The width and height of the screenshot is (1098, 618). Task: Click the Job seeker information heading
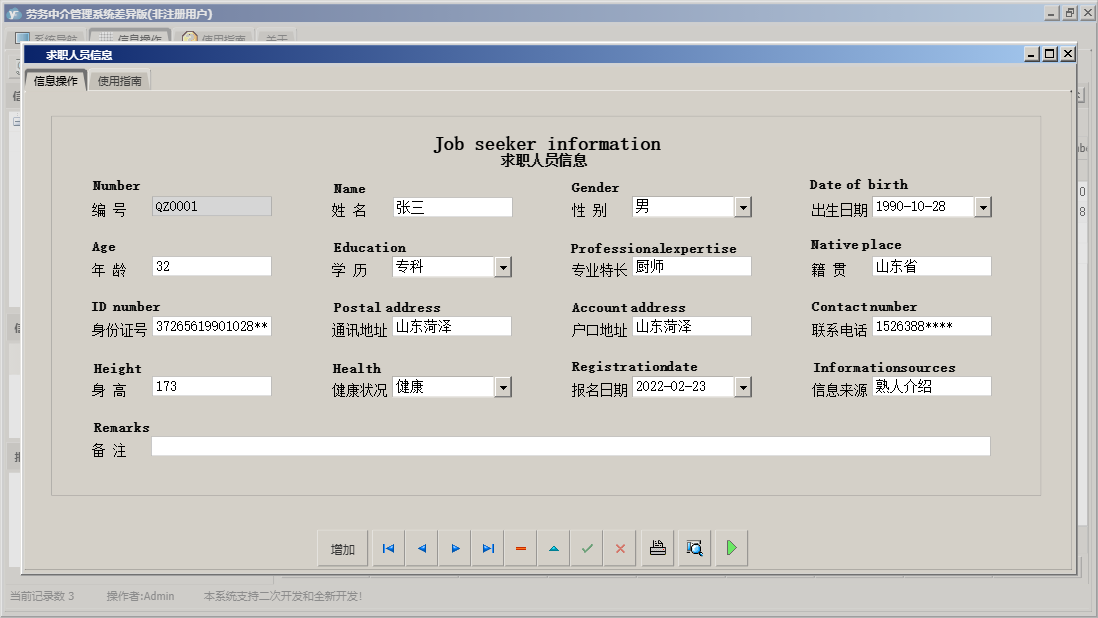click(547, 144)
